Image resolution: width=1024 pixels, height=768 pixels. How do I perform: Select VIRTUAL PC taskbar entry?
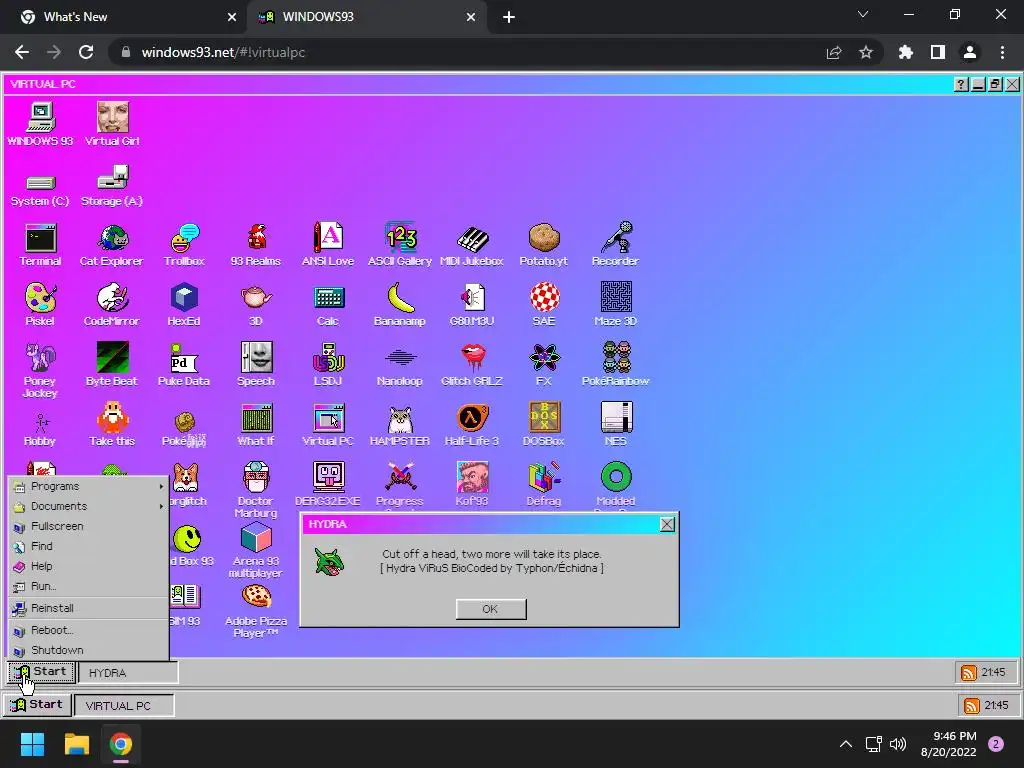[x=124, y=706]
